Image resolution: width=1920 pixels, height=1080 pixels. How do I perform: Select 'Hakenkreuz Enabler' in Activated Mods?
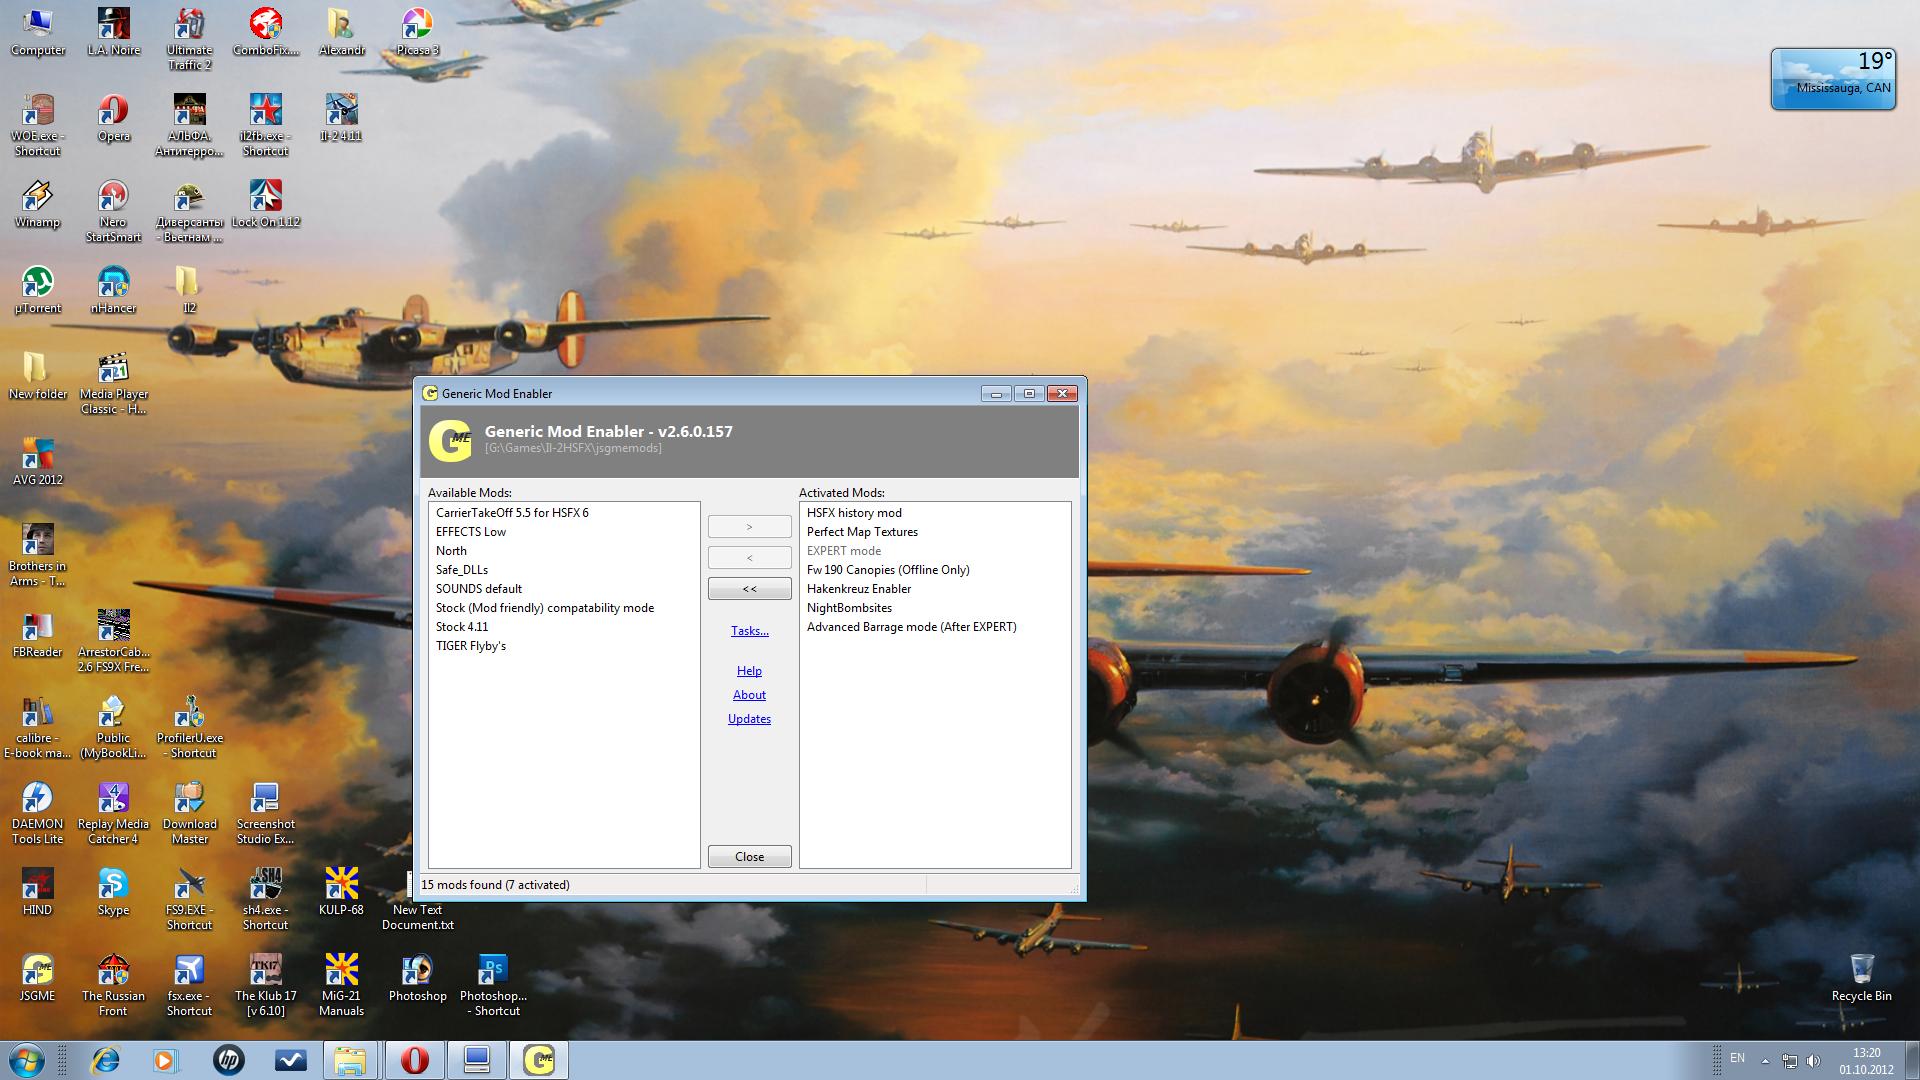[859, 589]
